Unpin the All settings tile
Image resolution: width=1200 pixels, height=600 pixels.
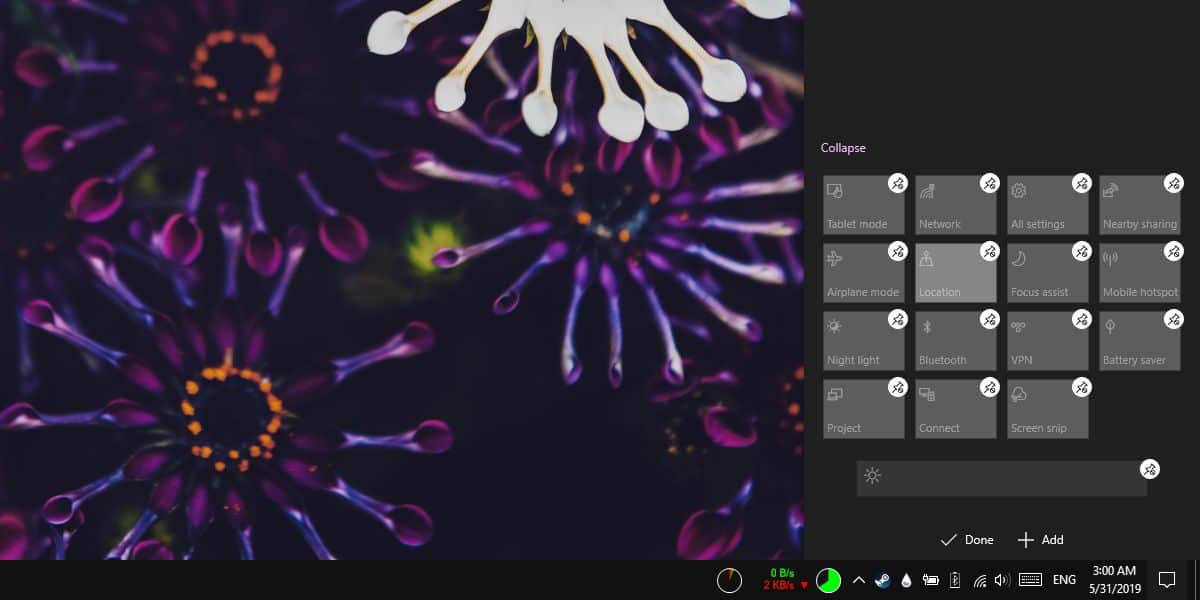click(x=1081, y=183)
